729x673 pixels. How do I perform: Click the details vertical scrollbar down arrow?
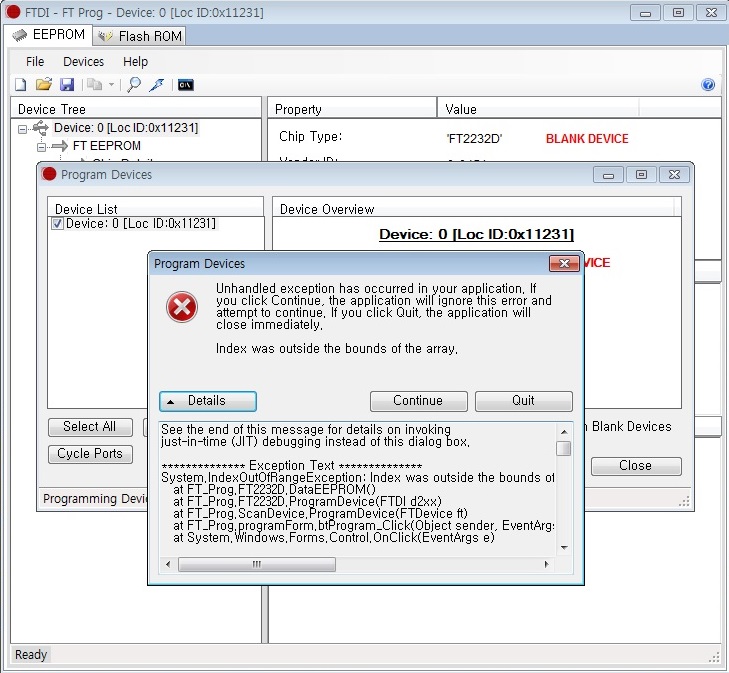tap(564, 548)
